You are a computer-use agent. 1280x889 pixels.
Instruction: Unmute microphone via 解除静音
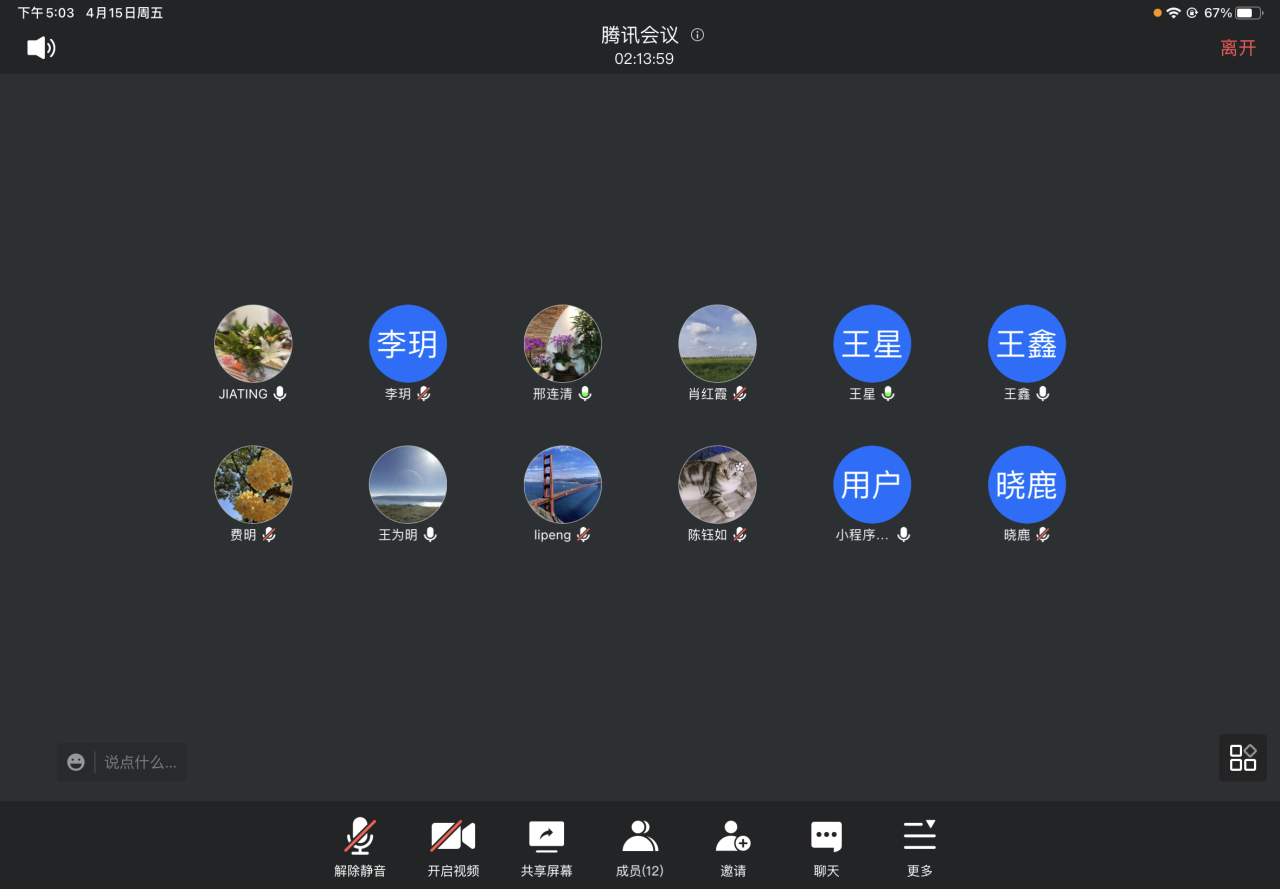pyautogui.click(x=360, y=846)
